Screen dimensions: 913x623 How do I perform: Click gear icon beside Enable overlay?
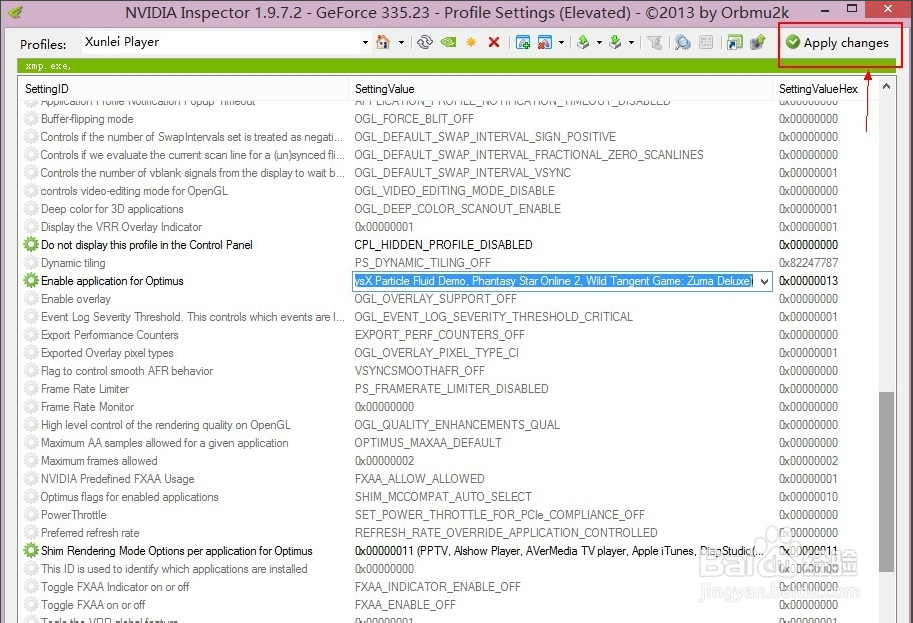click(31, 299)
